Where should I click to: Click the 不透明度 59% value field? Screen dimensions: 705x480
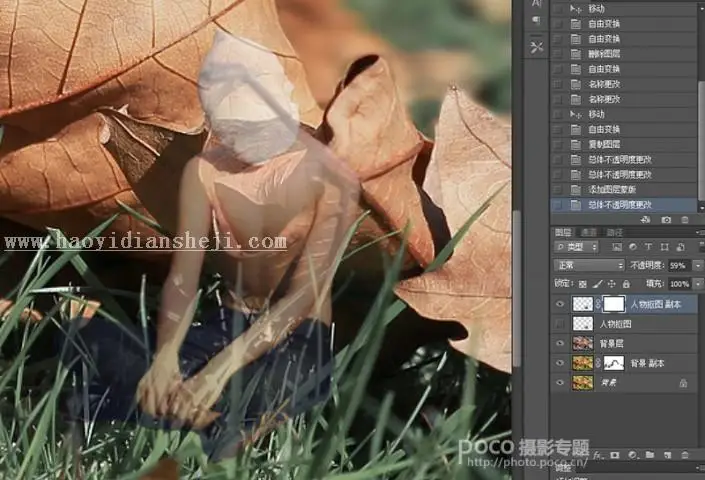680,266
